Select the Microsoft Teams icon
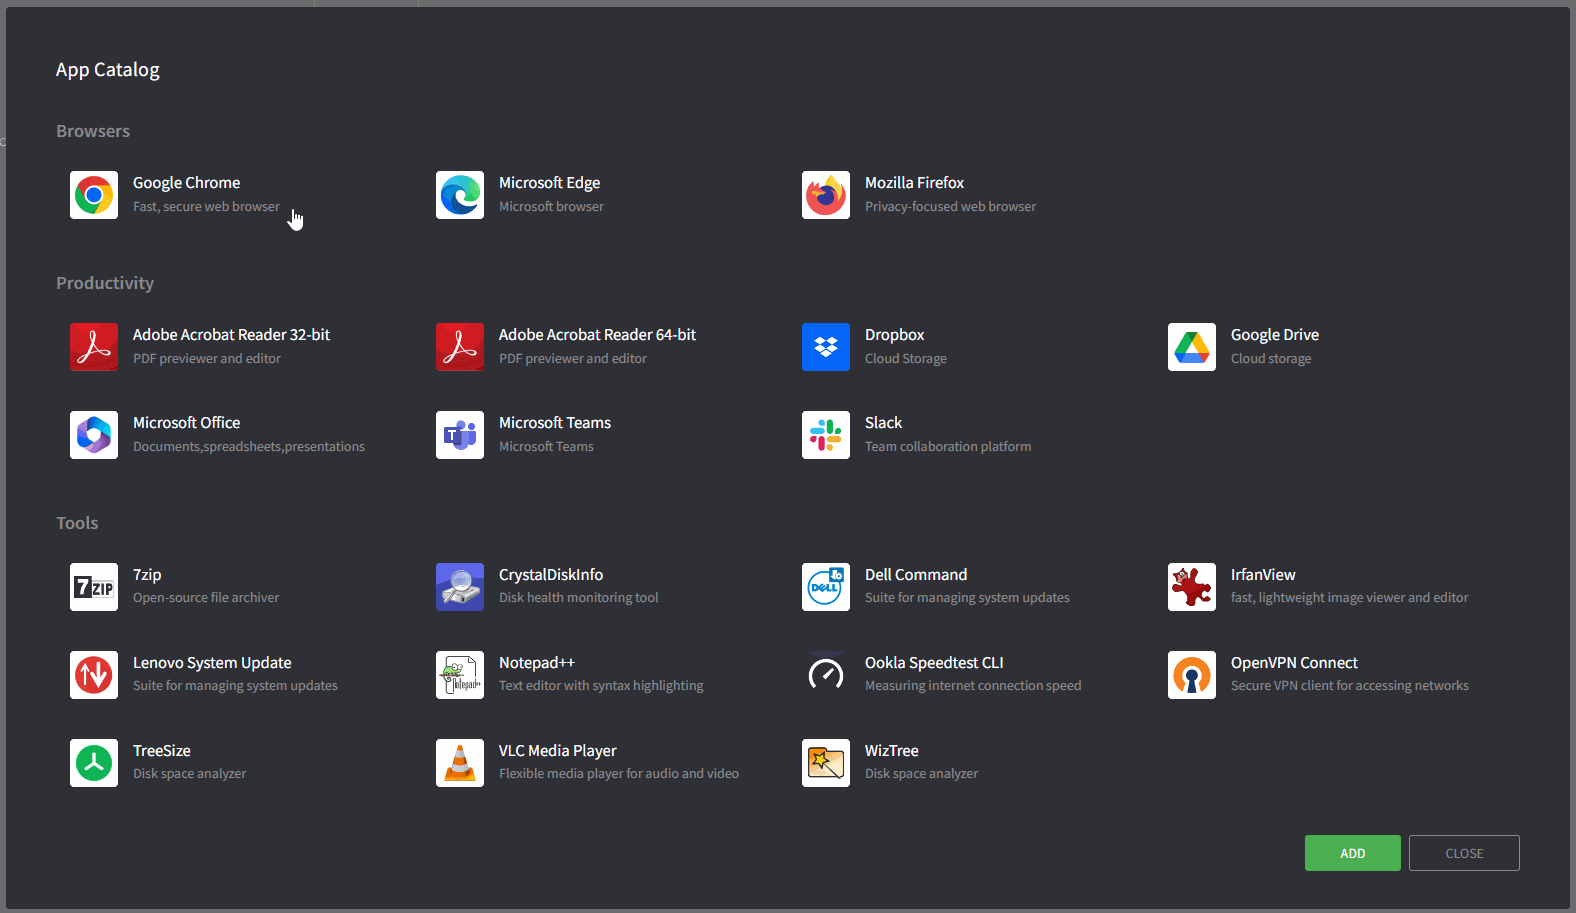Viewport: 1576px width, 913px height. click(460, 435)
